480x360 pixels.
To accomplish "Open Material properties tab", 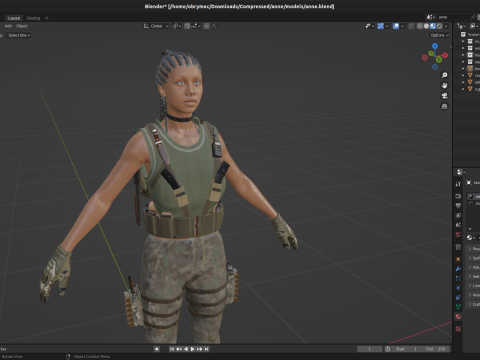I will coord(458,317).
